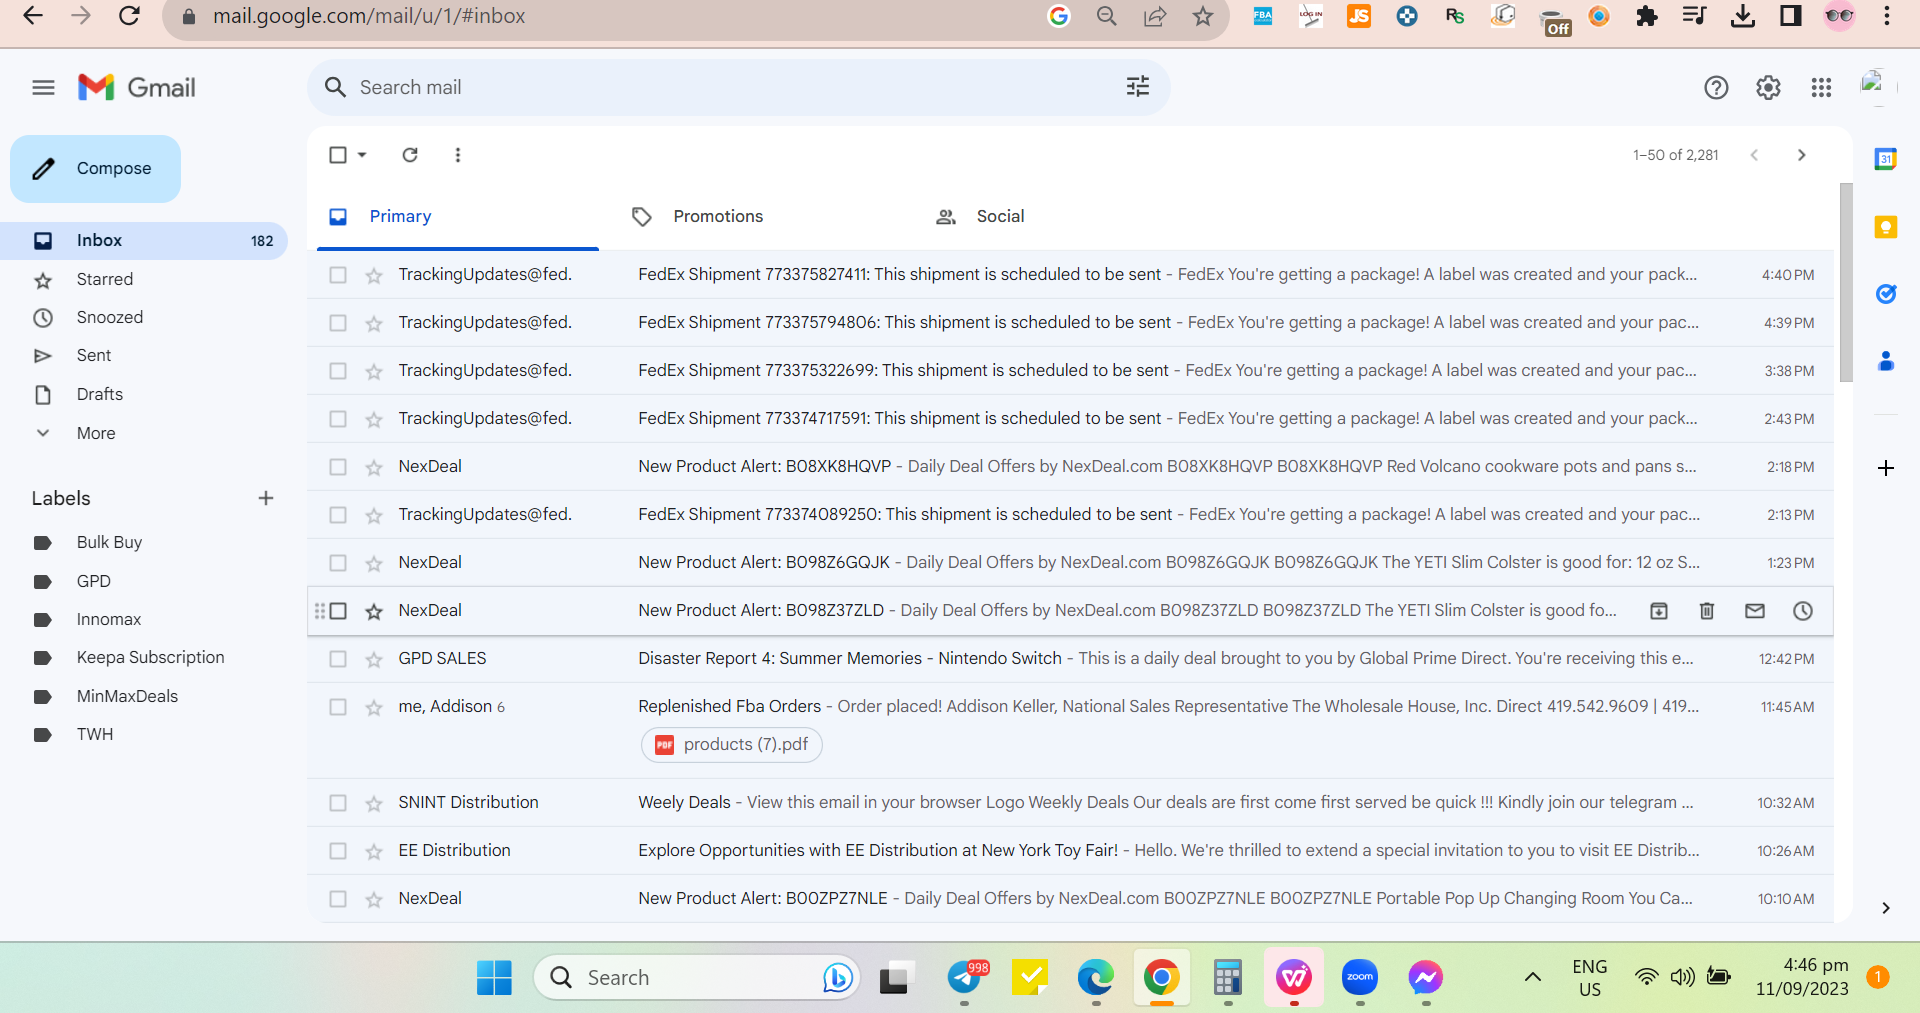Screen dimensions: 1920x1013
Task: Select checkbox for NexDeal B08XK8HQVP email
Action: [x=338, y=467]
